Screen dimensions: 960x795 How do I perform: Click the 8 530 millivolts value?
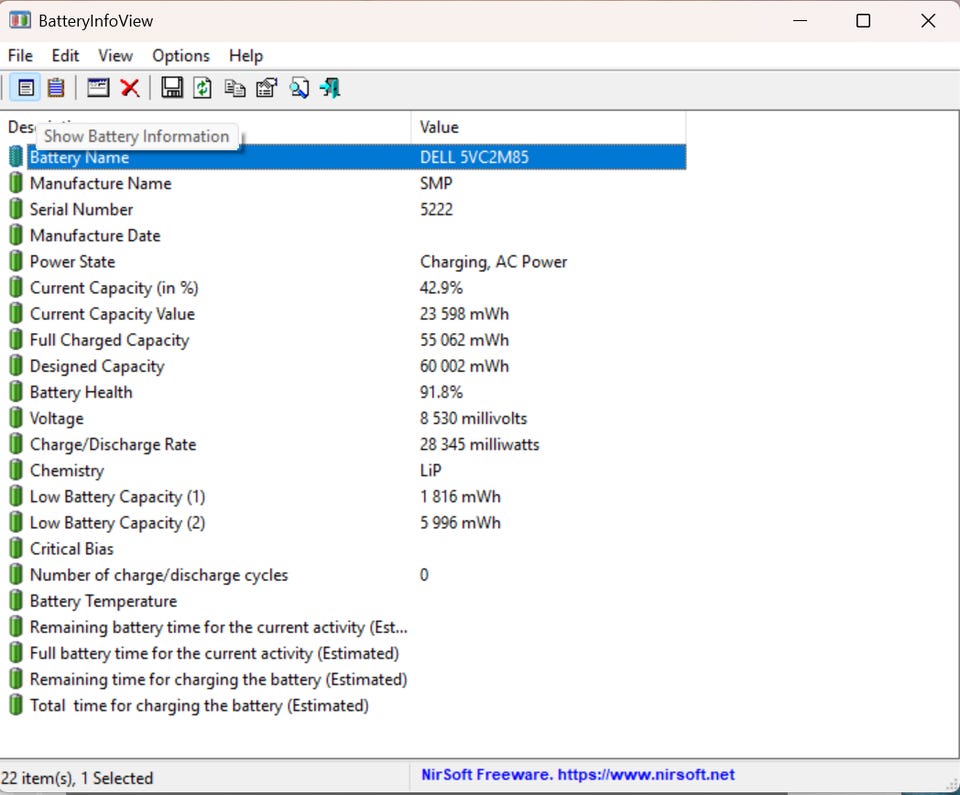473,418
